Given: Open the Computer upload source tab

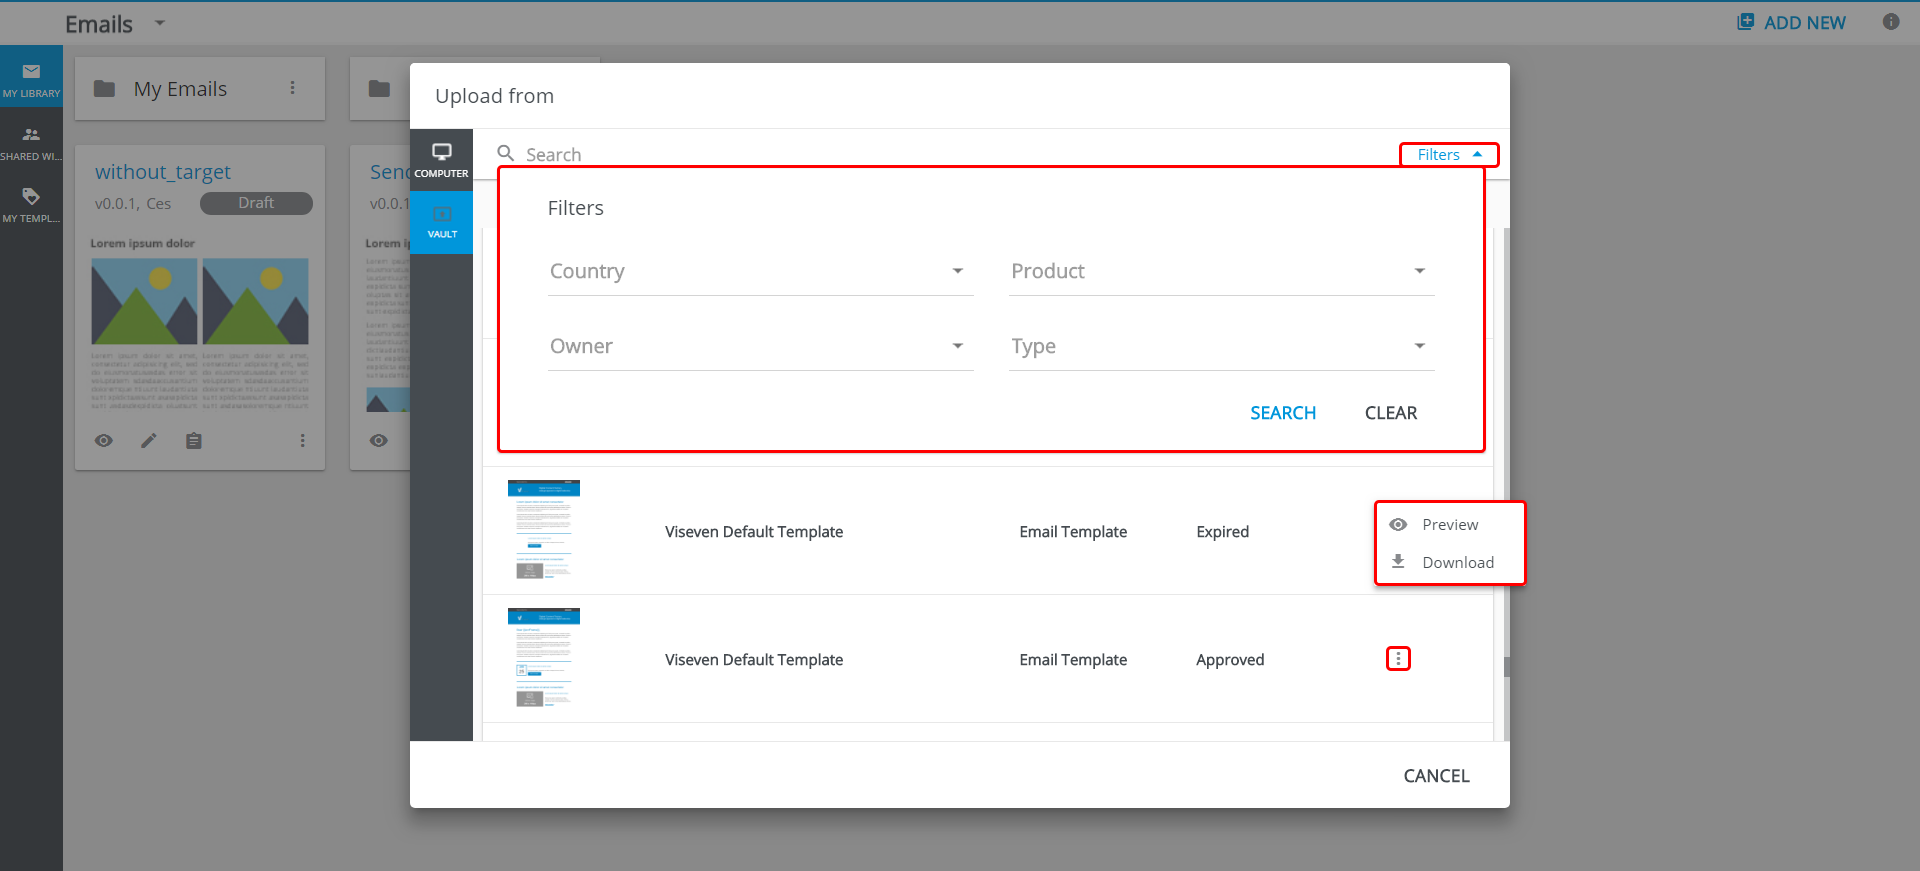Looking at the screenshot, I should [x=441, y=159].
